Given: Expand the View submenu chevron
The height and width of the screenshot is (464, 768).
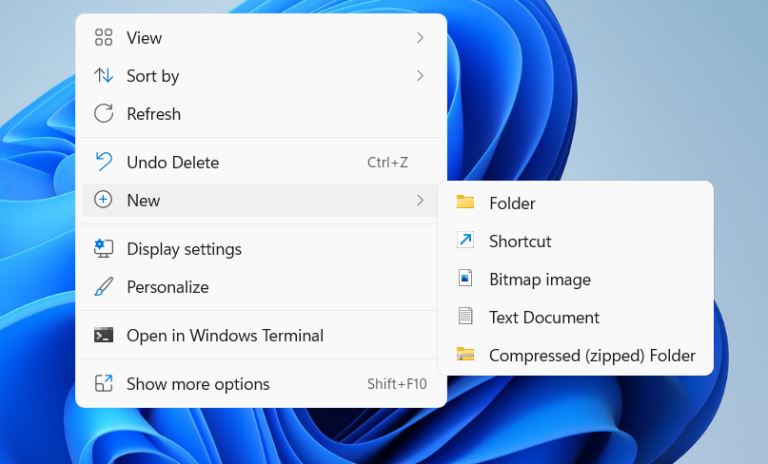Looking at the screenshot, I should pos(420,38).
